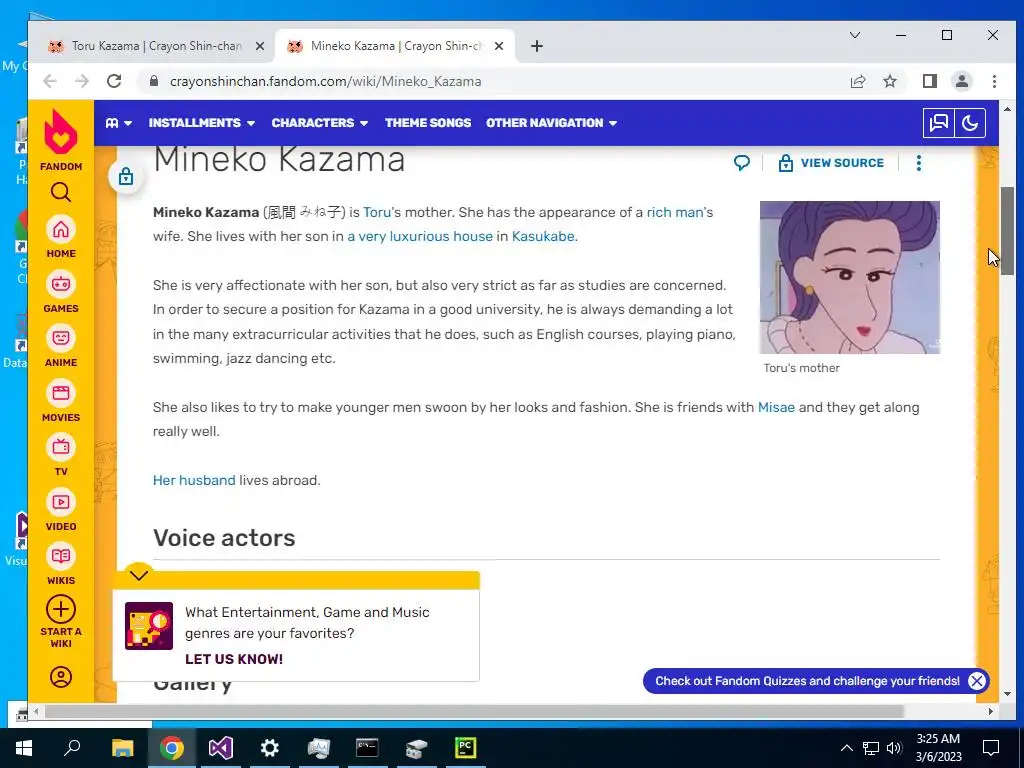Bookmark this page with the star icon
Image resolution: width=1024 pixels, height=768 pixels.
(890, 81)
